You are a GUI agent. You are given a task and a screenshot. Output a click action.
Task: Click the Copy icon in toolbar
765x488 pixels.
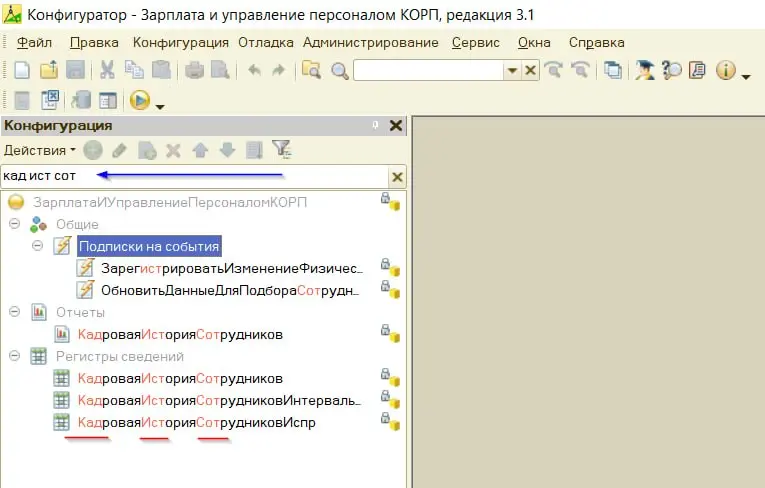(134, 71)
